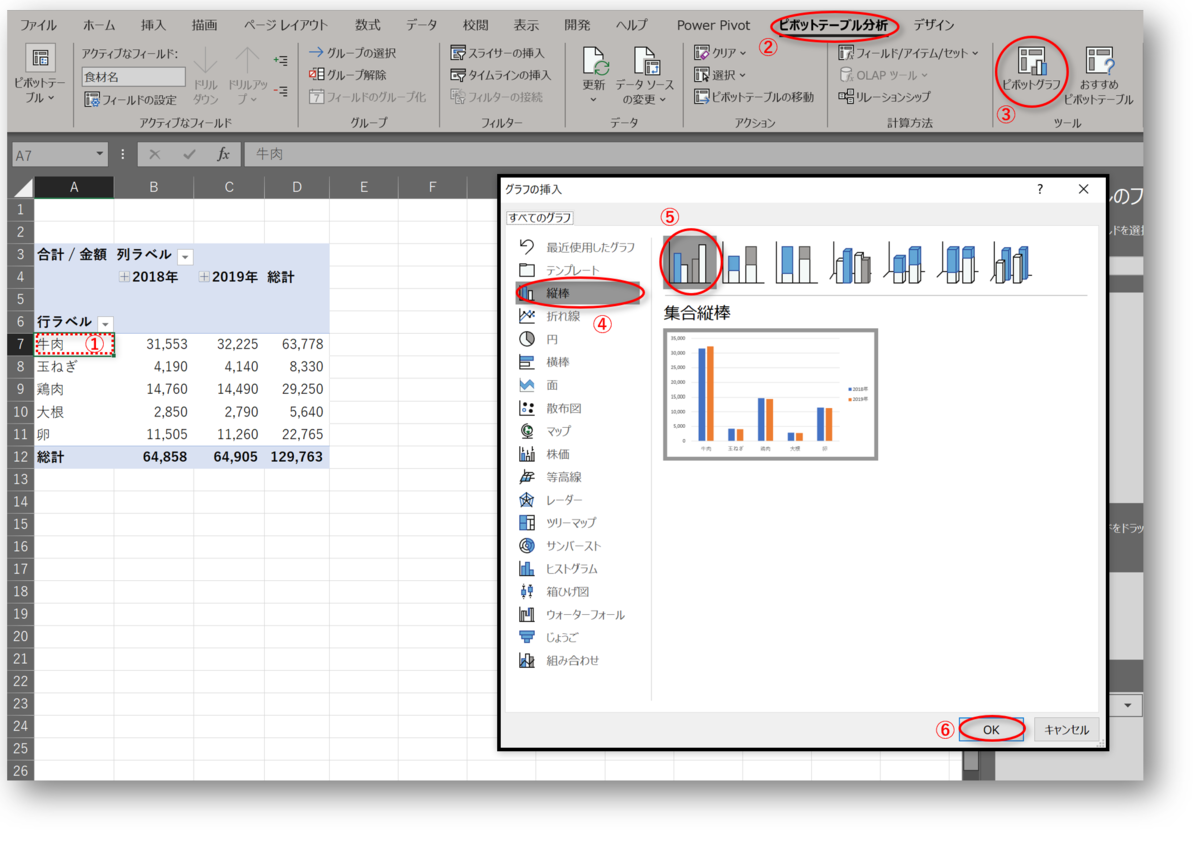Switch to the Insert (挿入) tab
The height and width of the screenshot is (846, 1200).
coord(153,25)
